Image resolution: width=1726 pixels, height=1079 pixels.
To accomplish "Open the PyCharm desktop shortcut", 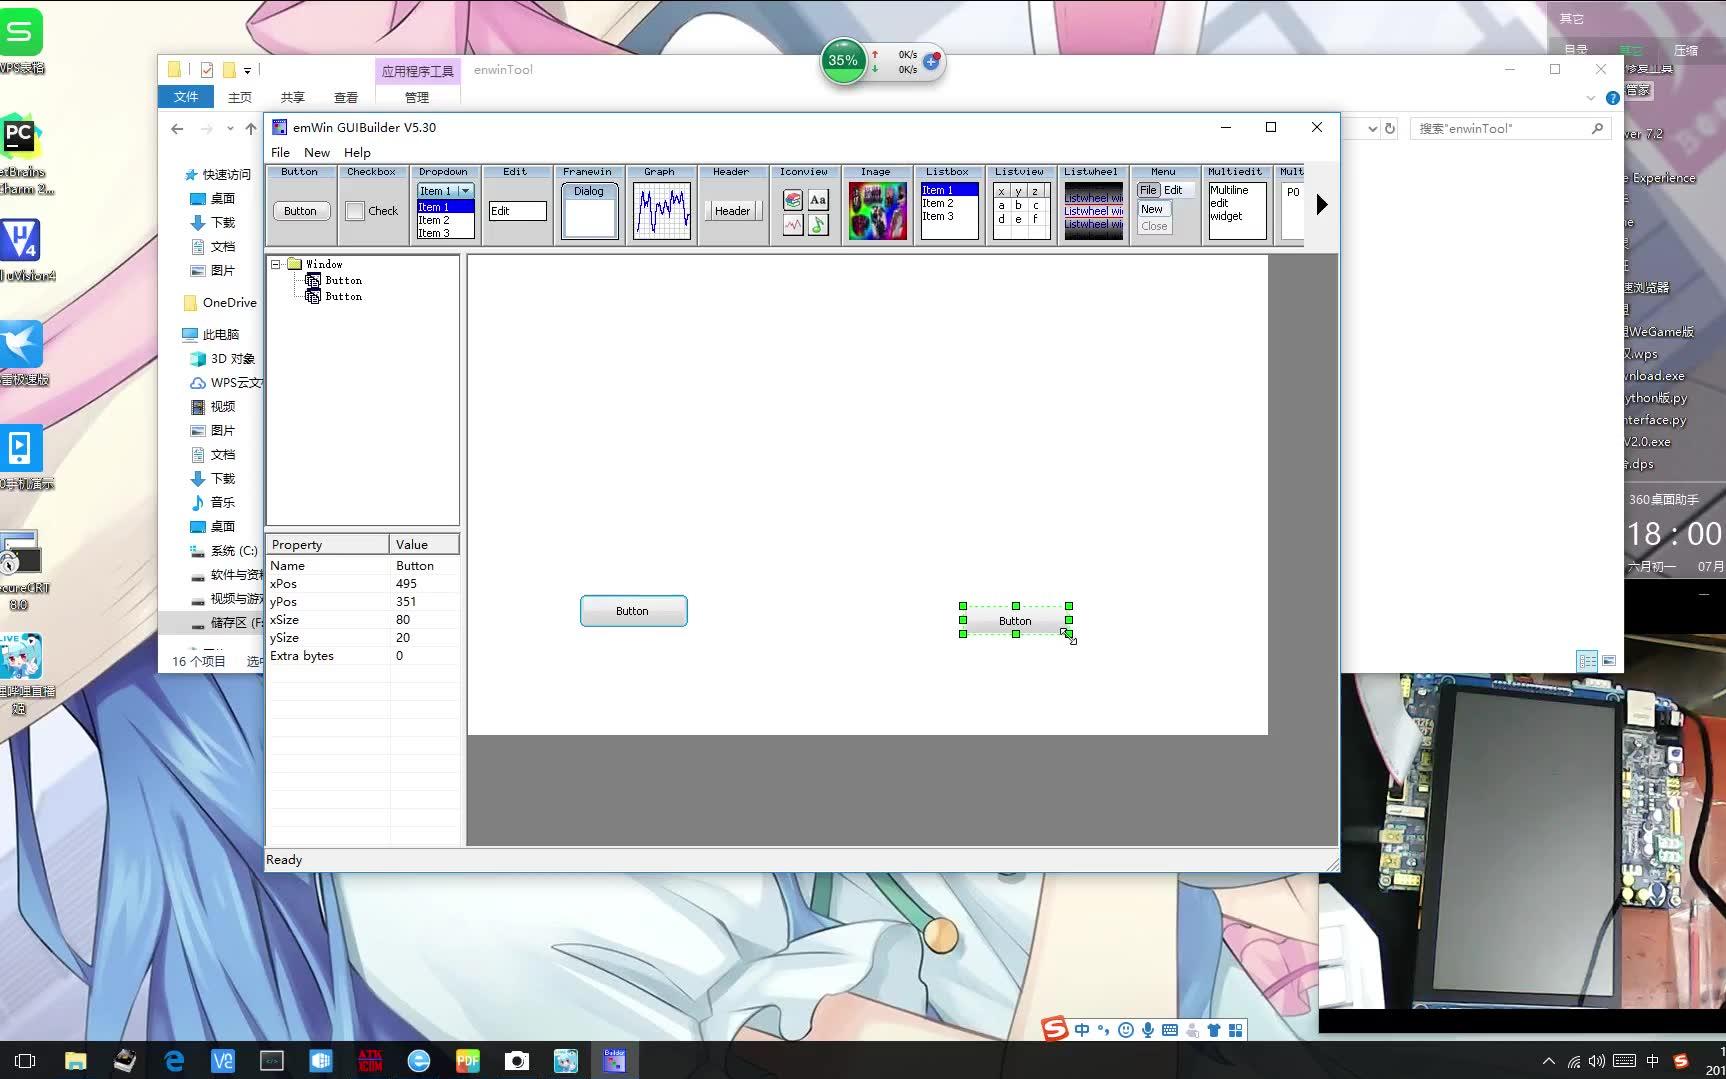I will (21, 155).
